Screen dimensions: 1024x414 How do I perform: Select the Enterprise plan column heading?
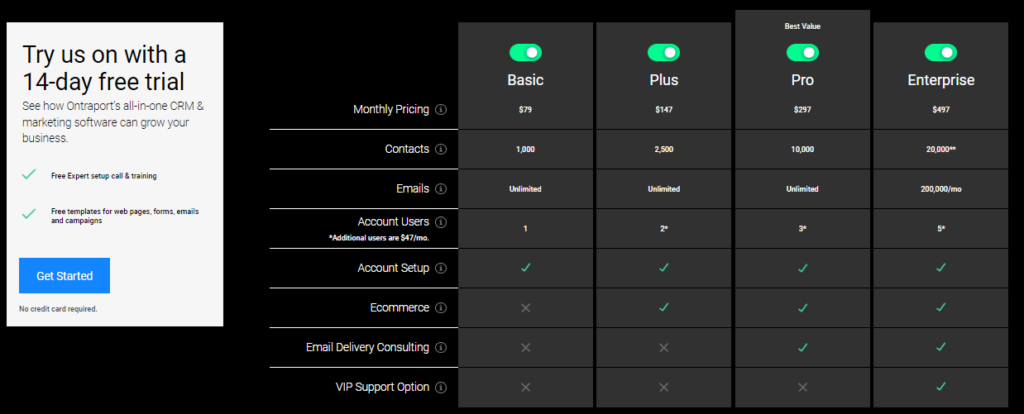click(x=941, y=80)
